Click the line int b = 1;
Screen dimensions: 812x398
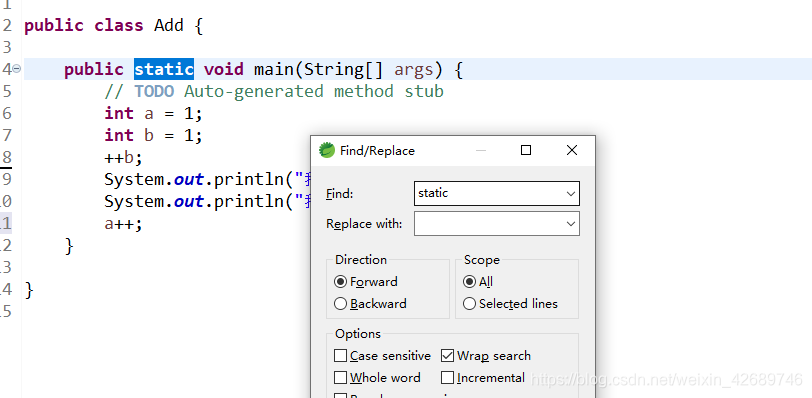click(153, 135)
